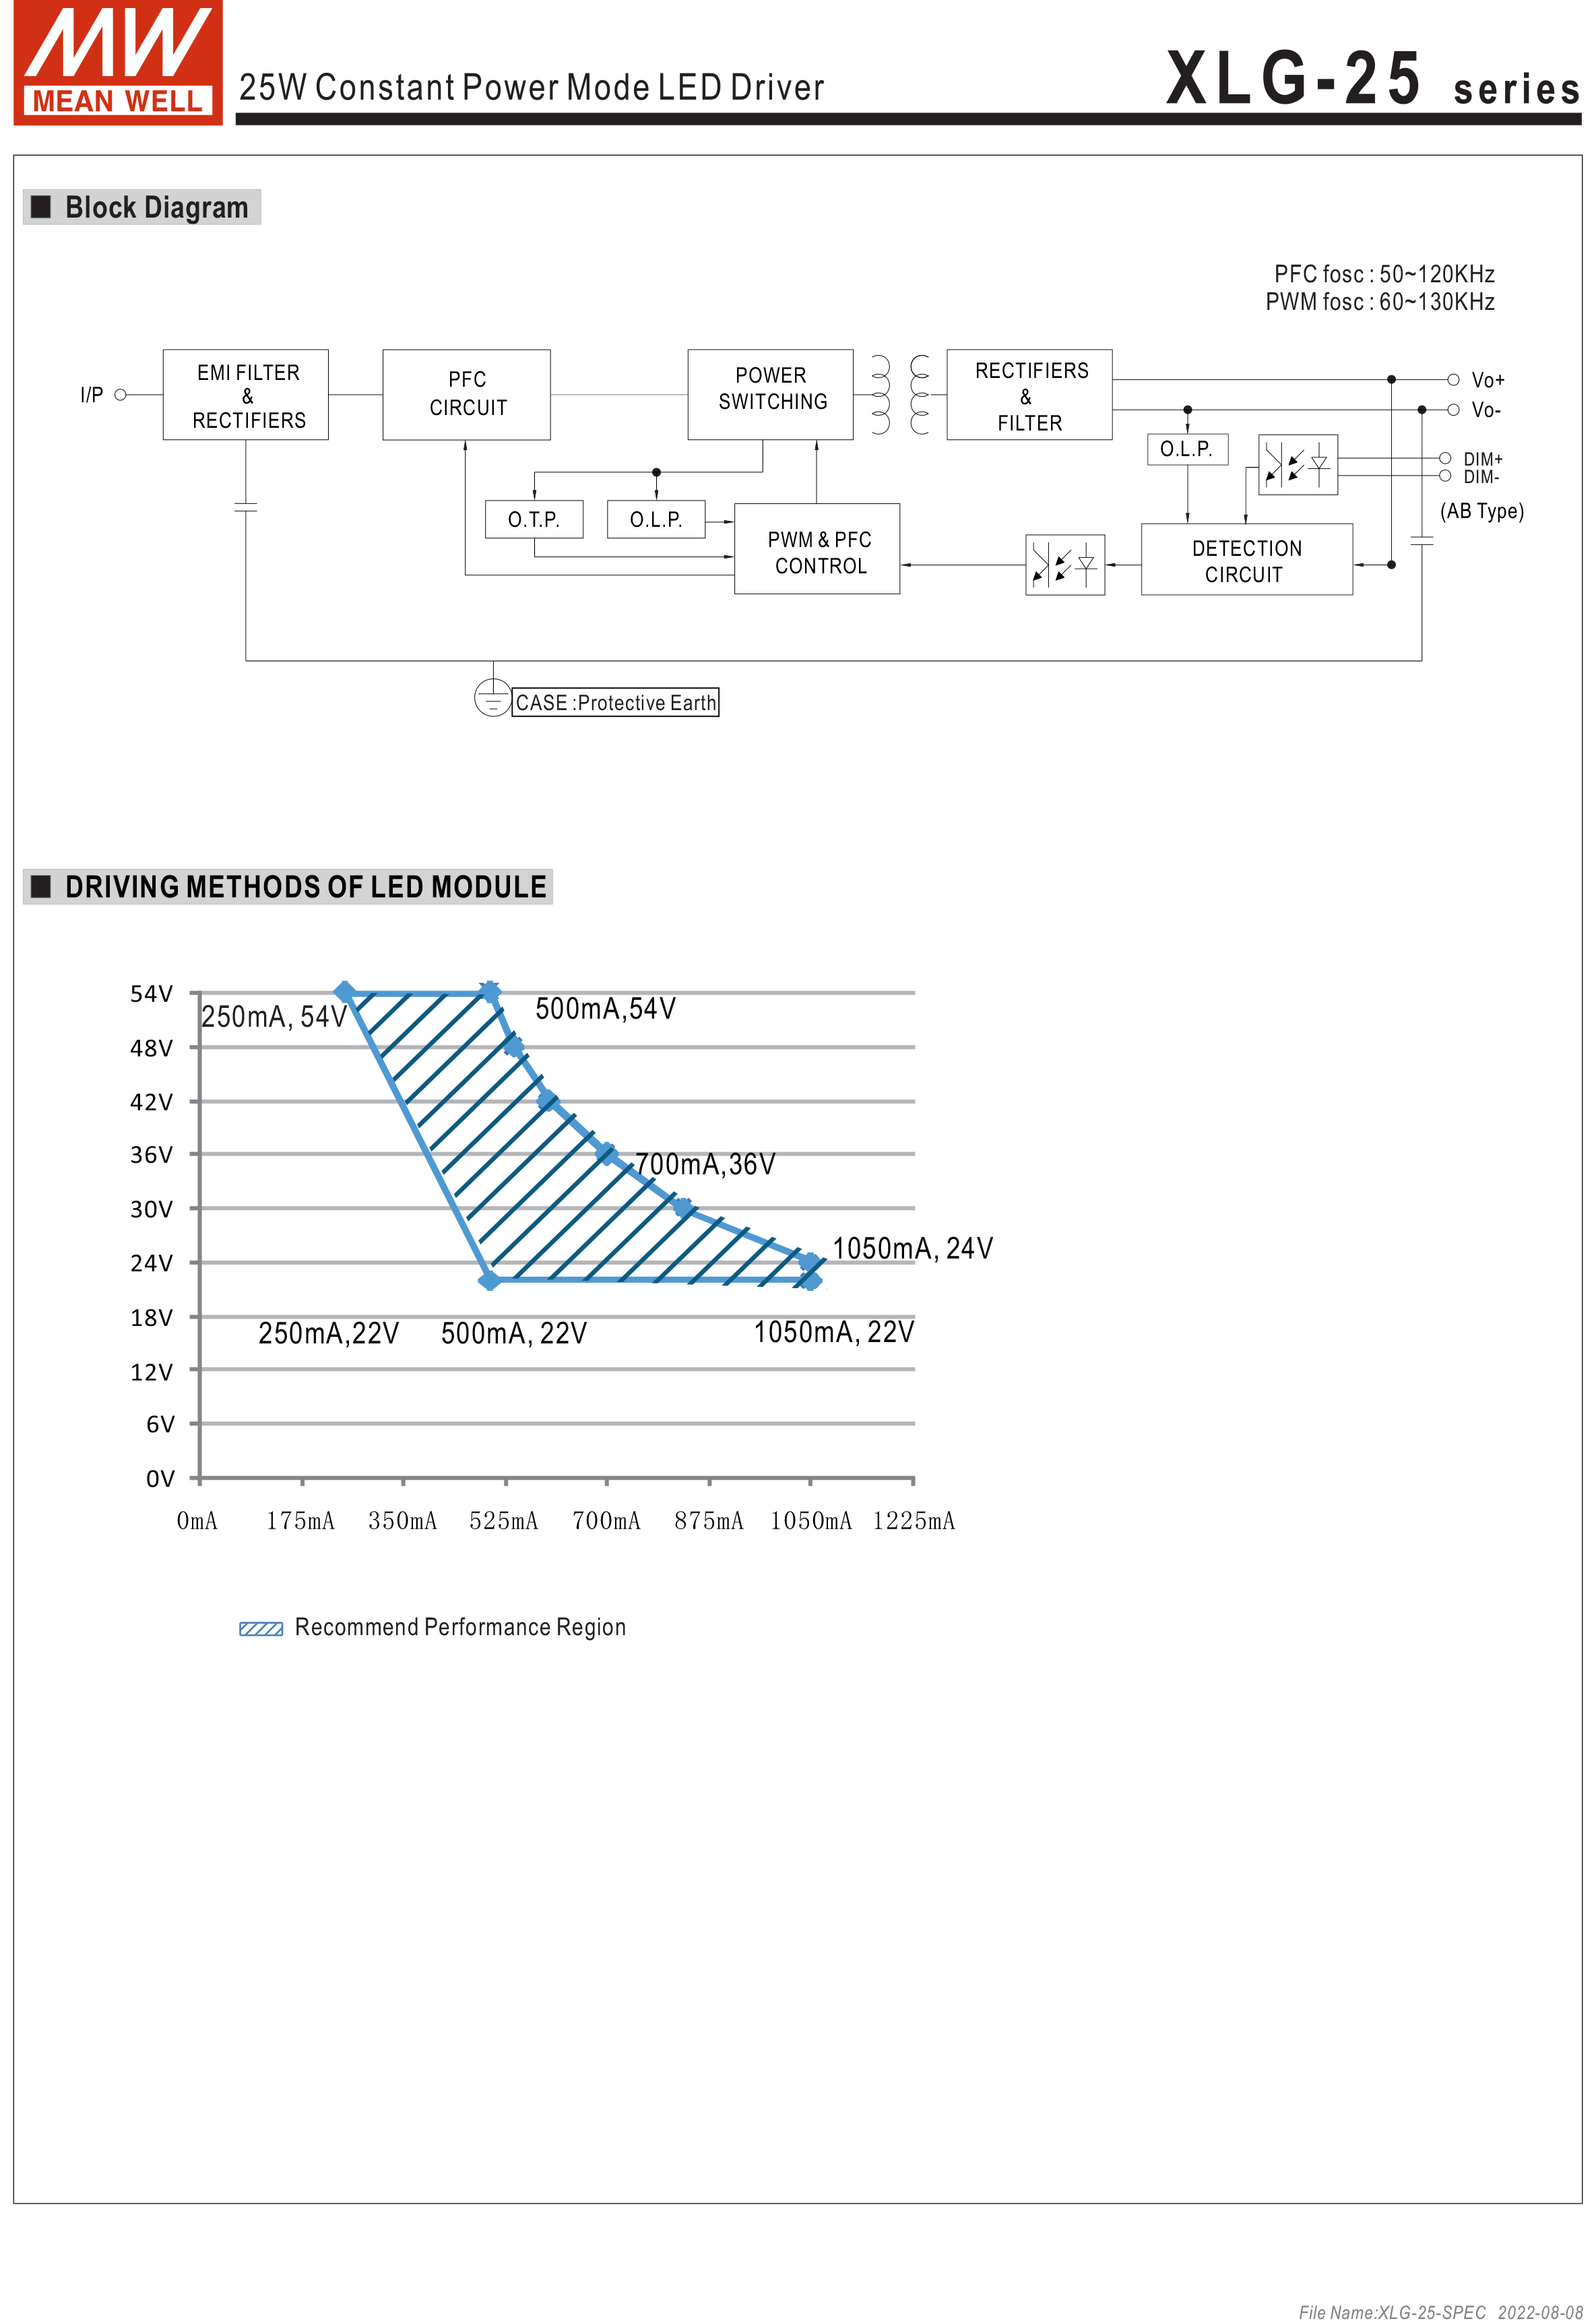Click the Block Diagram heading
Screen dimensions: 1596x2321
(142, 207)
